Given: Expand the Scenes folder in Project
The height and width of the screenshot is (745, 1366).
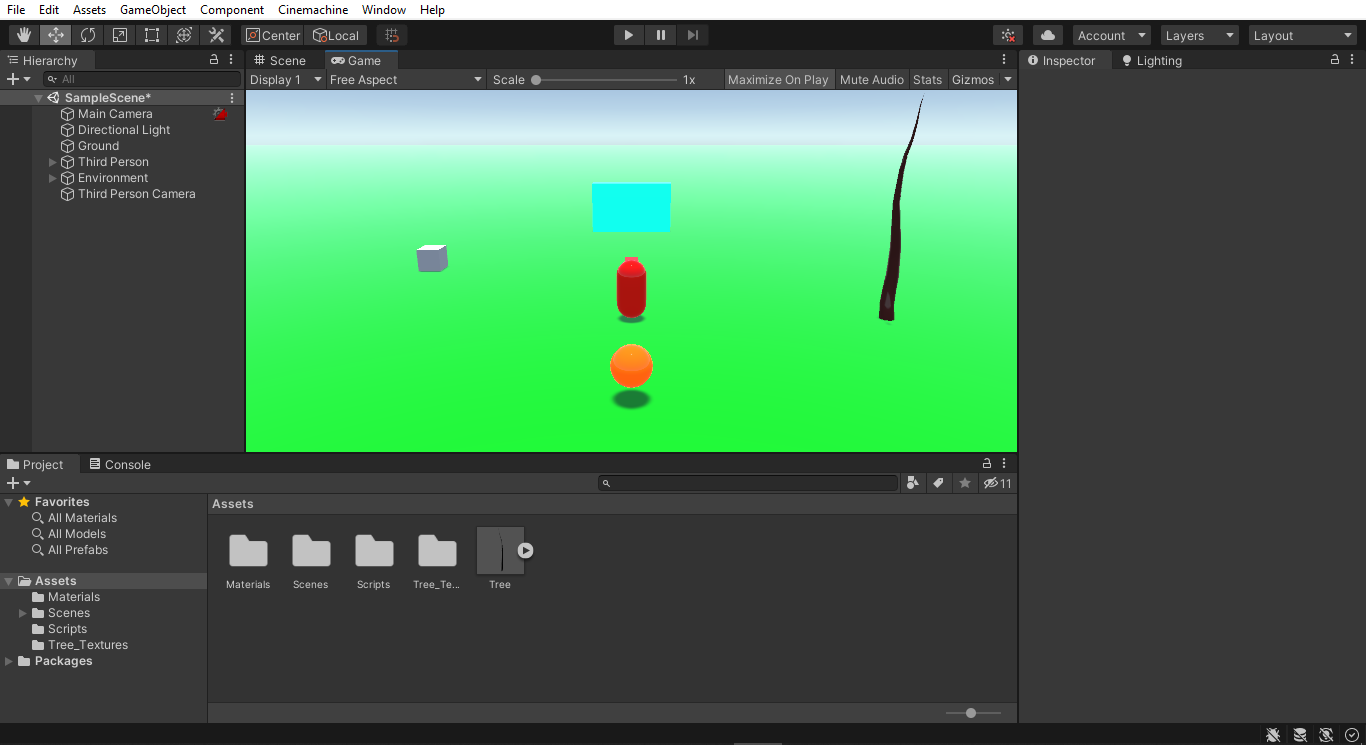Looking at the screenshot, I should pyautogui.click(x=23, y=613).
